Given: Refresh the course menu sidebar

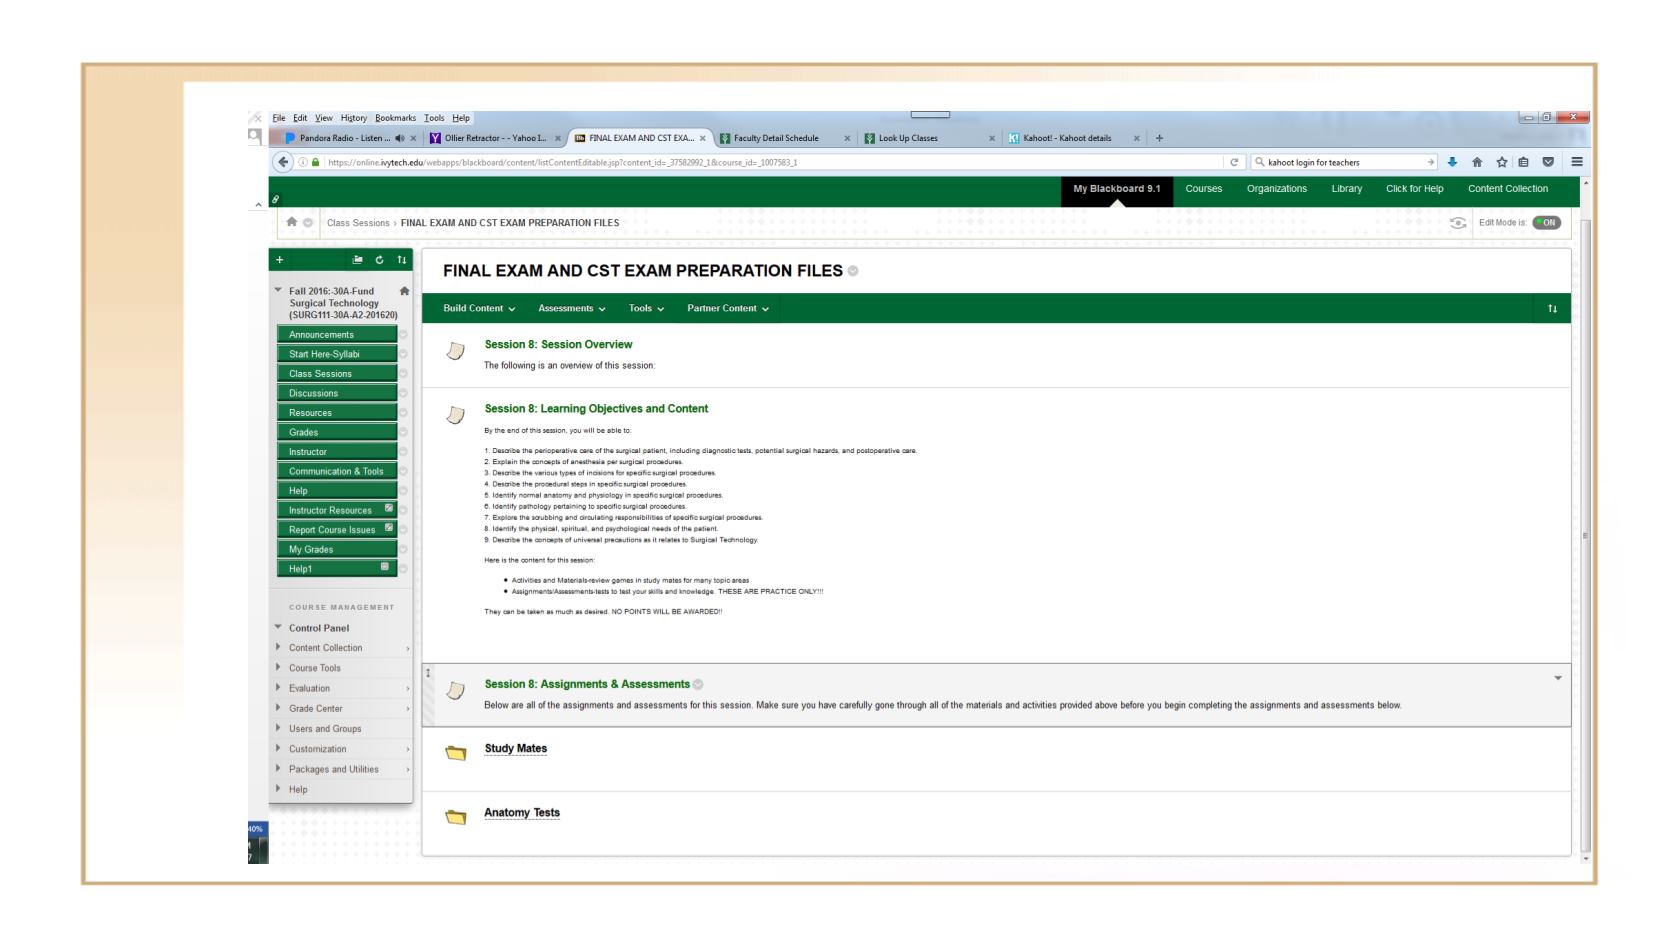Looking at the screenshot, I should click(380, 260).
